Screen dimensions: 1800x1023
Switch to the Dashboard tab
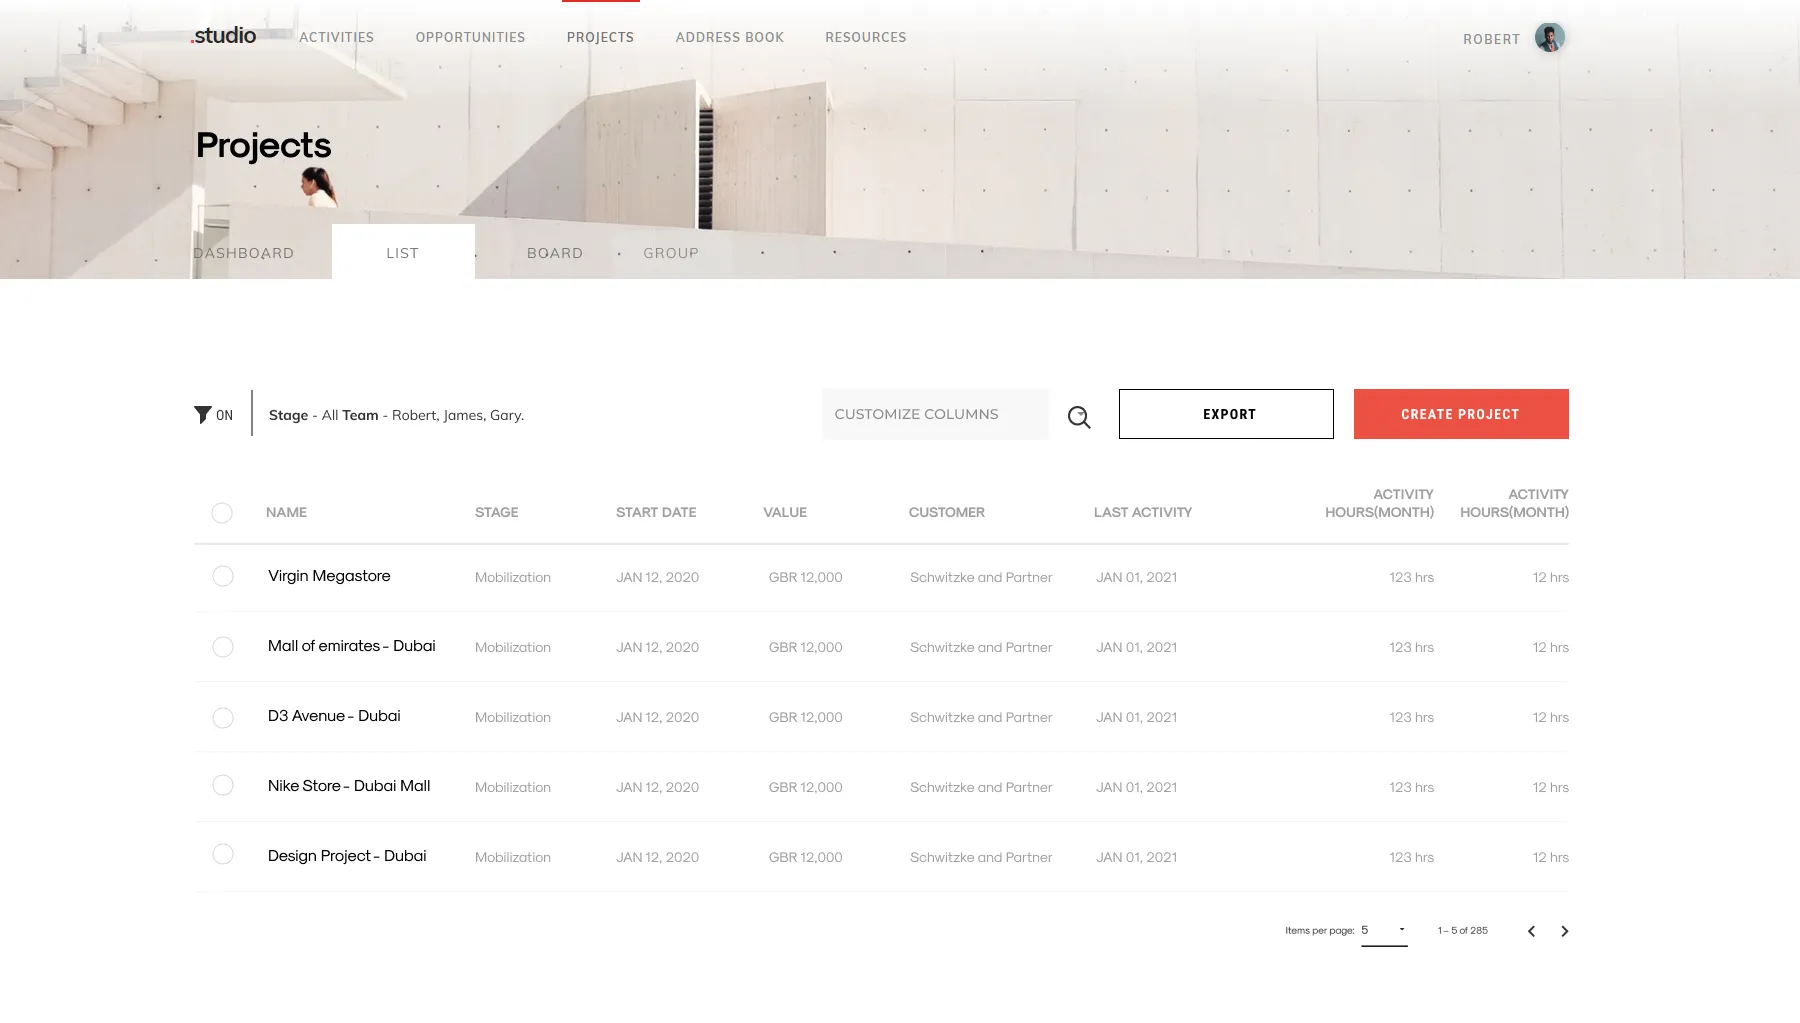click(x=243, y=252)
